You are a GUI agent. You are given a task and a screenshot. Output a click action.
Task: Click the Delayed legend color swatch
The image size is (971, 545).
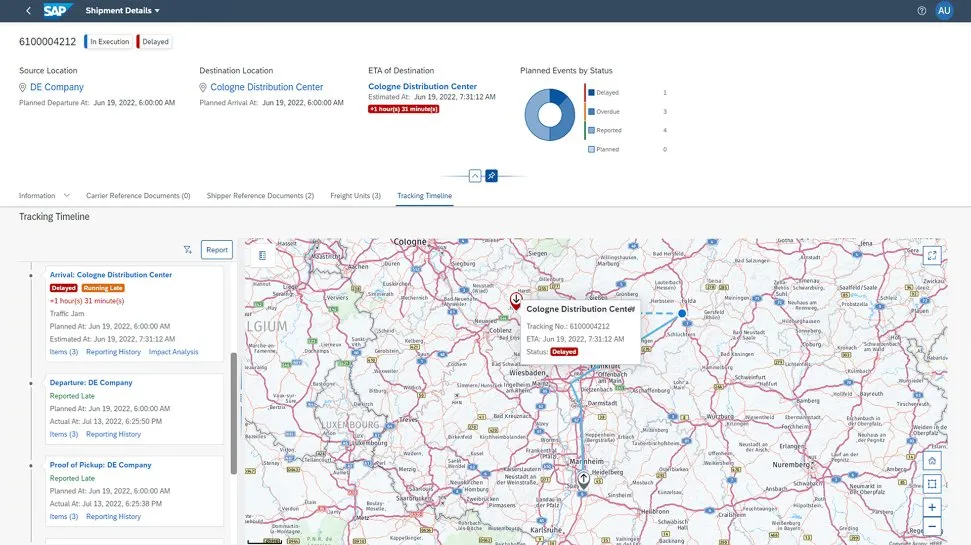[x=591, y=92]
